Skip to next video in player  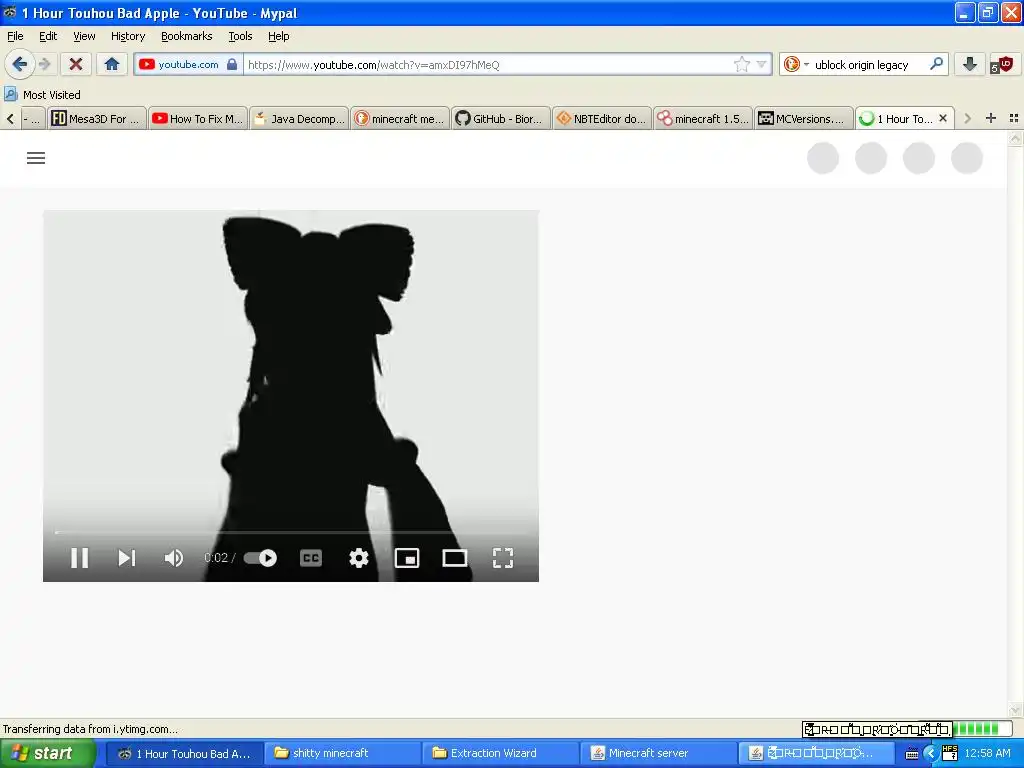(x=127, y=558)
